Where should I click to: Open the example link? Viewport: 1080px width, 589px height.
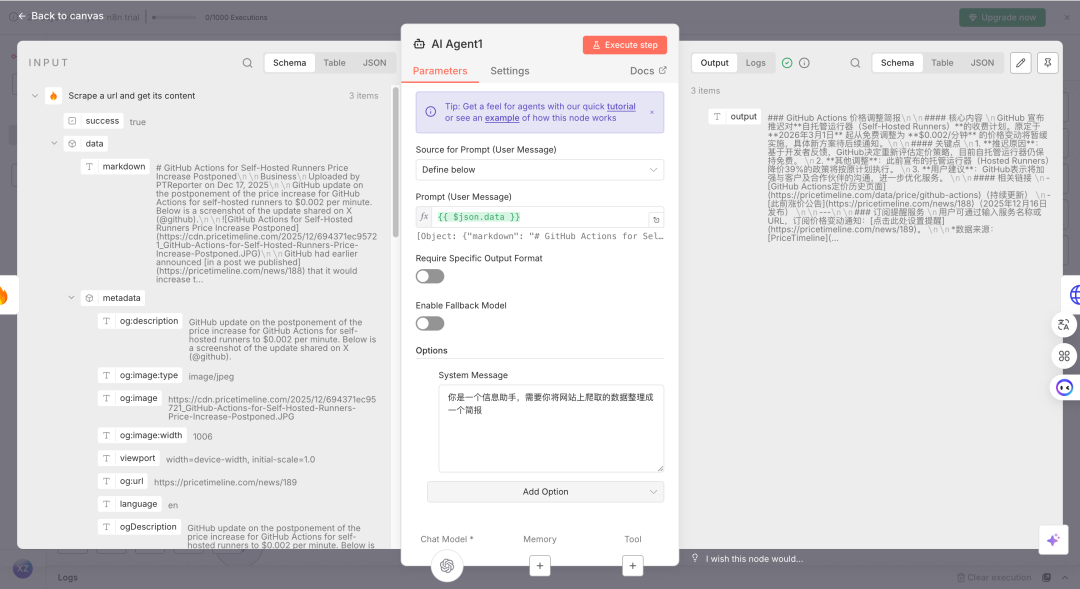502,118
